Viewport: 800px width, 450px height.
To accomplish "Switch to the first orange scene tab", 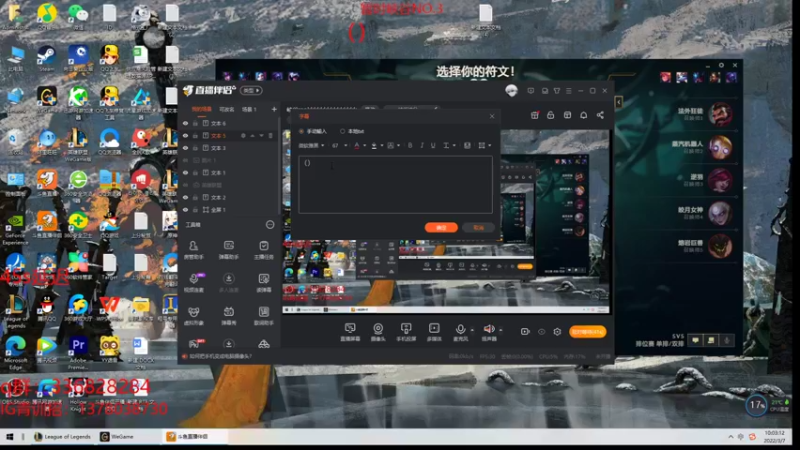I will (202, 109).
